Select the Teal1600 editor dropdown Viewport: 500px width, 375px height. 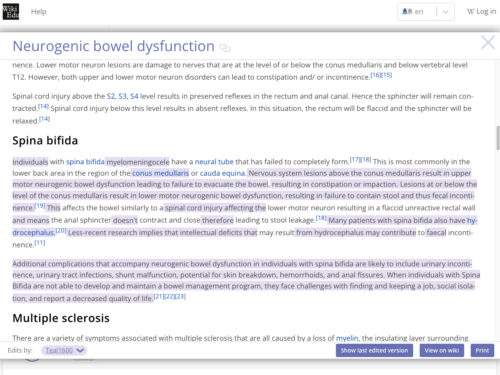coord(64,350)
